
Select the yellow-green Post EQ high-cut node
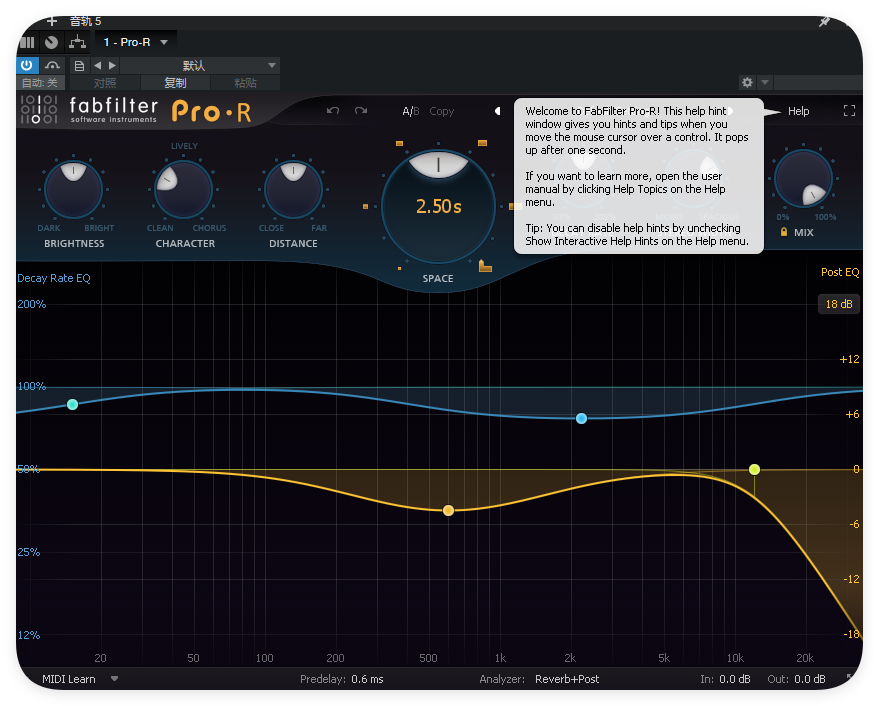click(x=755, y=469)
